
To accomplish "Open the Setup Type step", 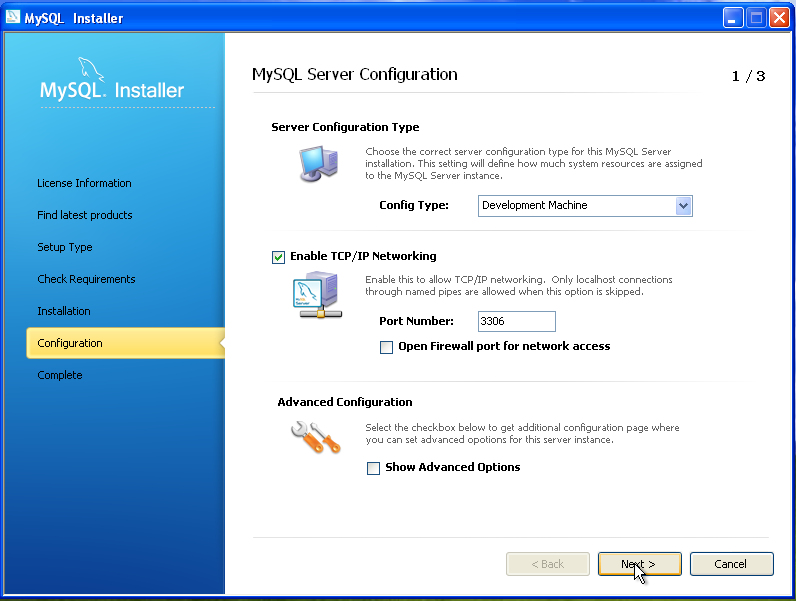I will pyautogui.click(x=65, y=247).
